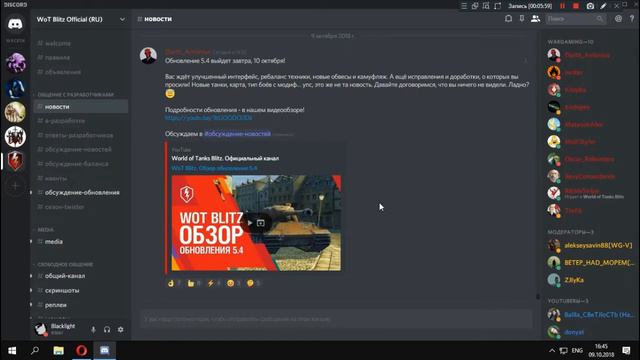Open member donyat profile
Screen dimensions: 640x360
(x=590, y=332)
